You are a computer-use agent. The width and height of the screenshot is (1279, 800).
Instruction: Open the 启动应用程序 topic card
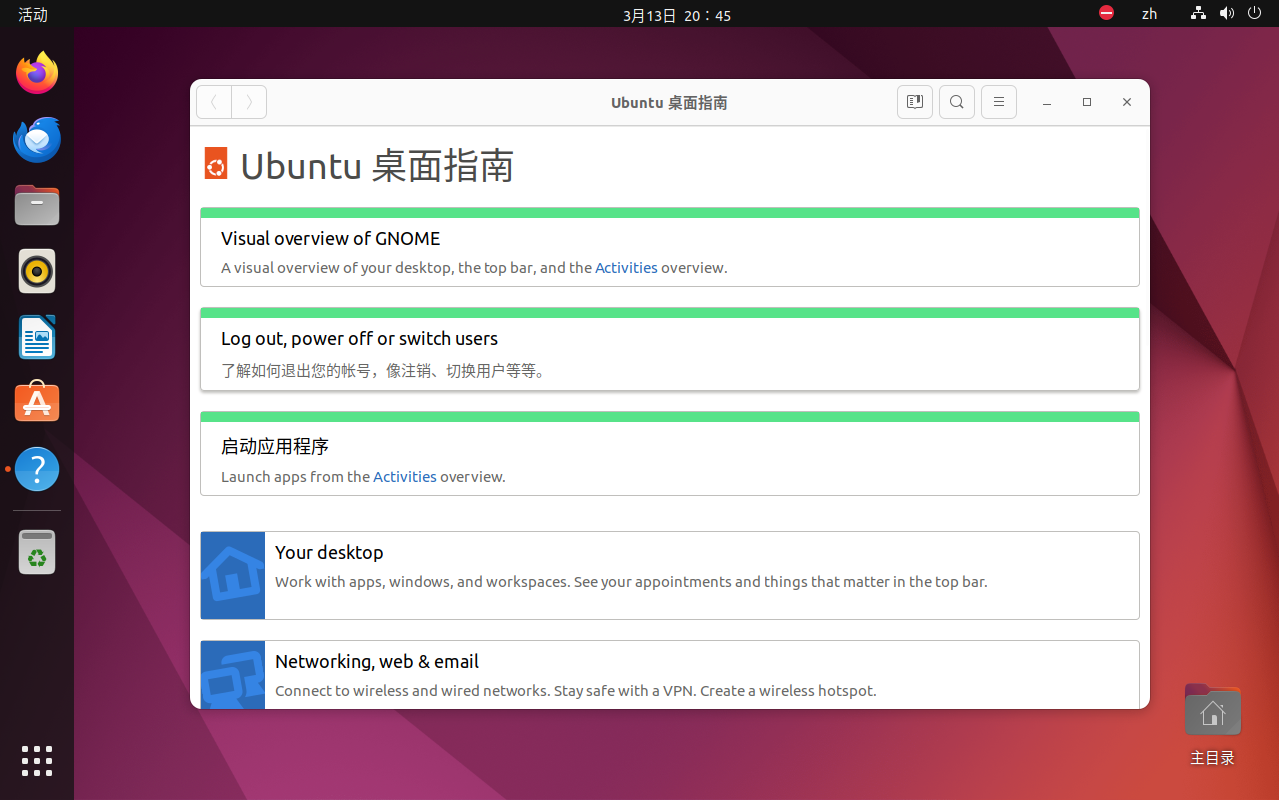pyautogui.click(x=275, y=447)
